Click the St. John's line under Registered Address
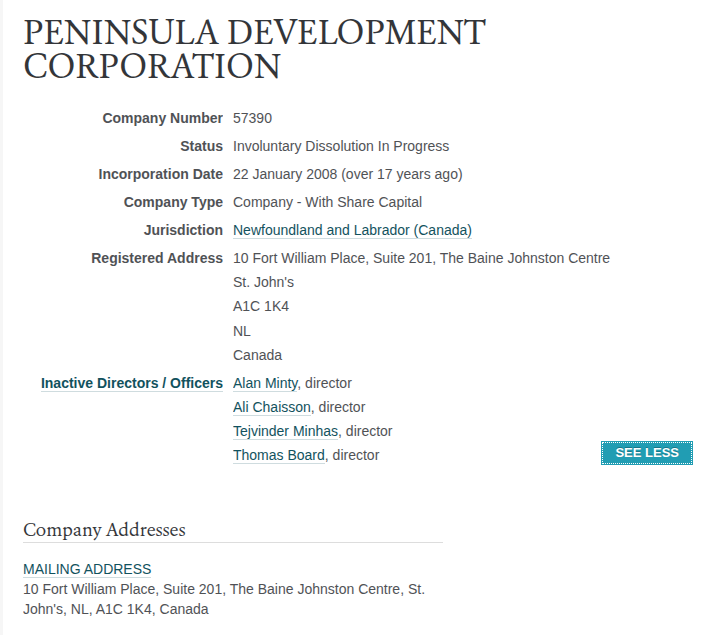Screen dimensions: 705x635 click(263, 282)
